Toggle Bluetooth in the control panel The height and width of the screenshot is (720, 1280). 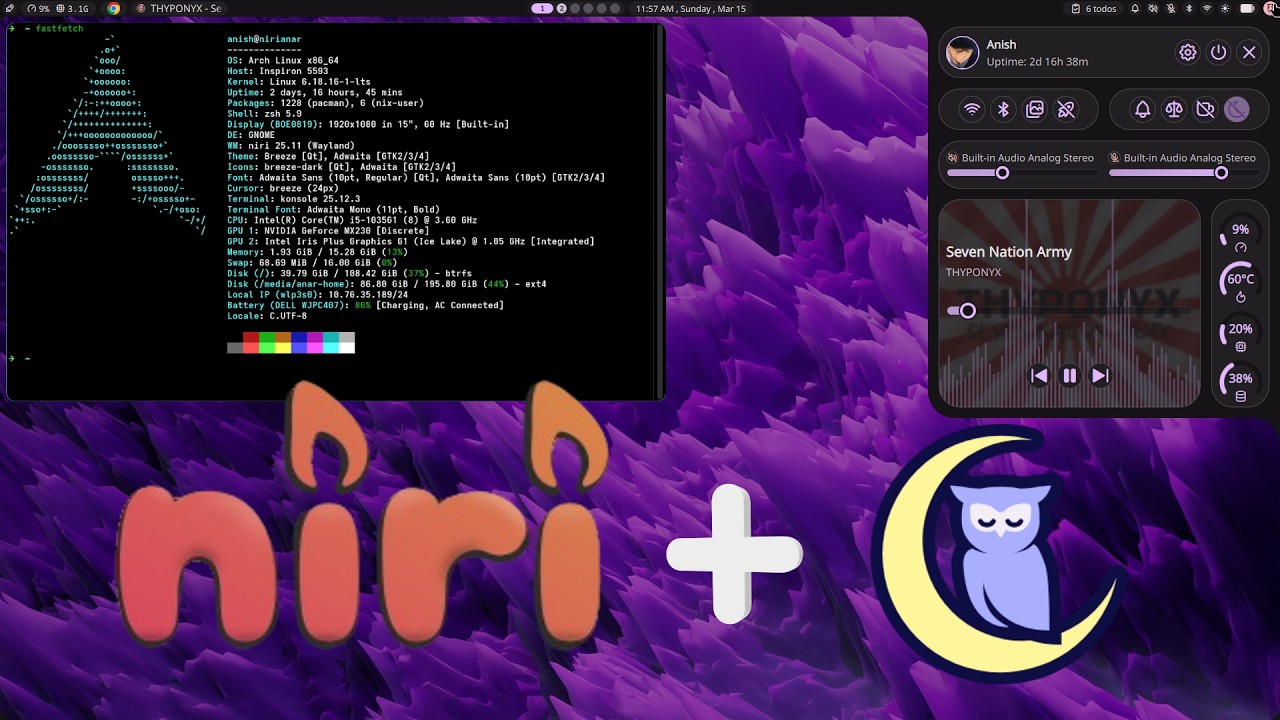point(1003,110)
